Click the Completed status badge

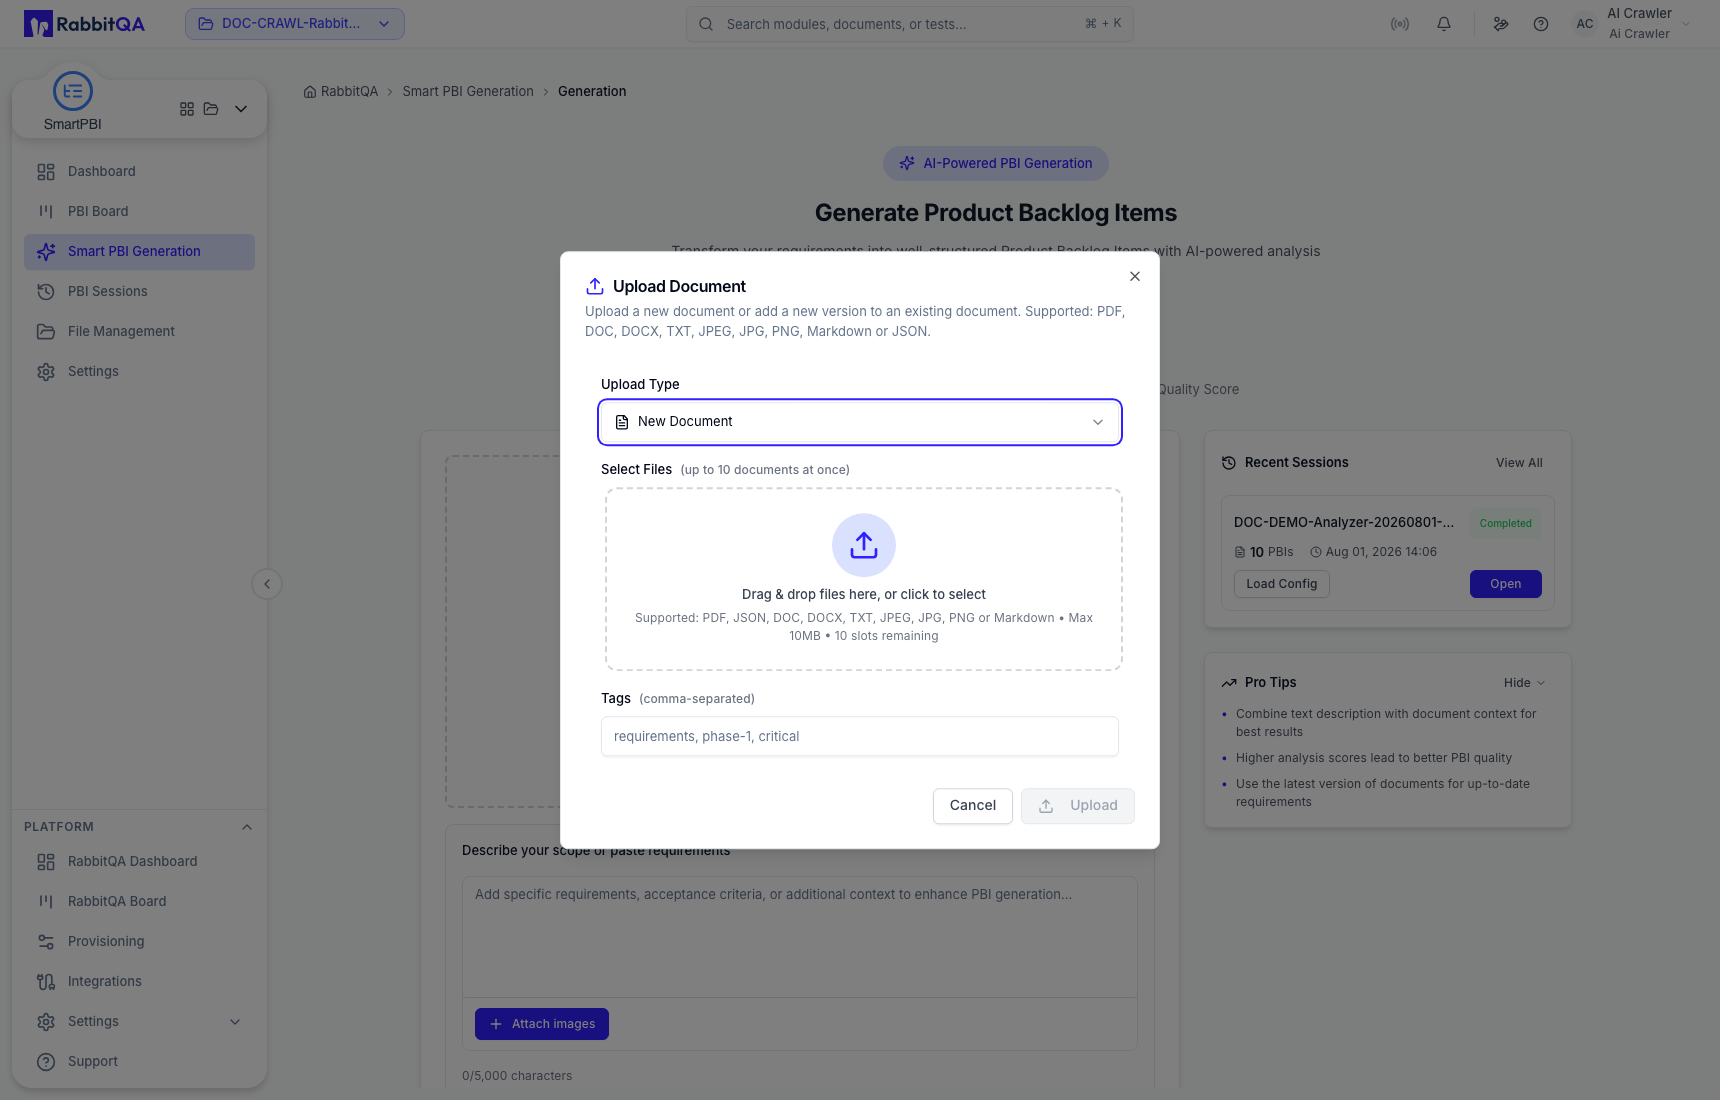coord(1506,523)
